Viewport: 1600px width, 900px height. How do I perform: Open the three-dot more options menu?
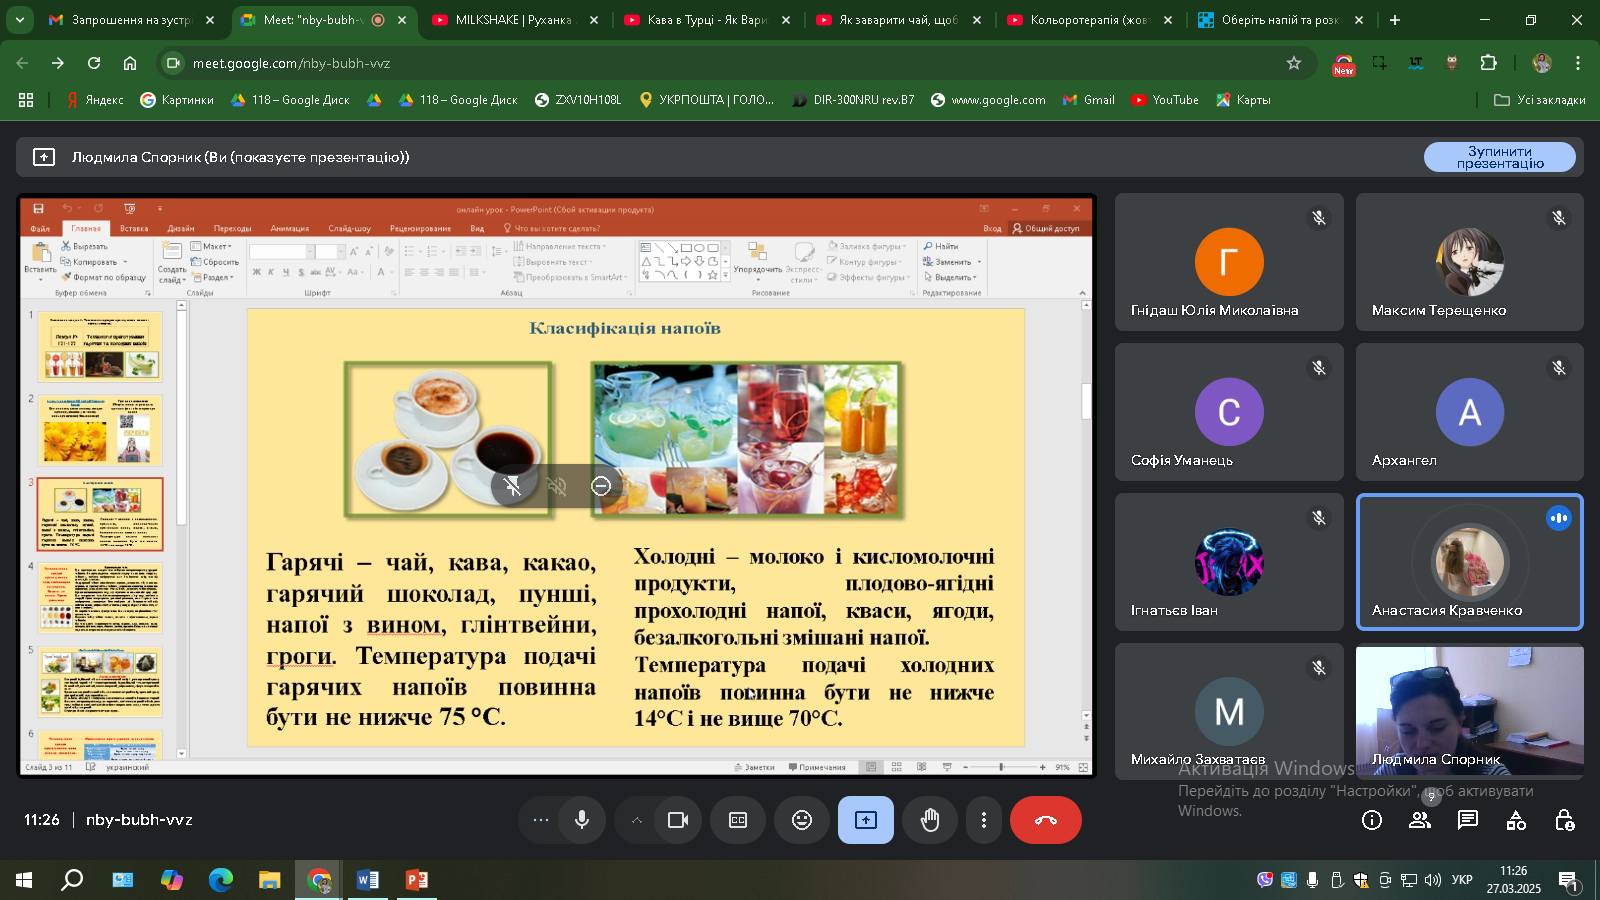pyautogui.click(x=984, y=820)
